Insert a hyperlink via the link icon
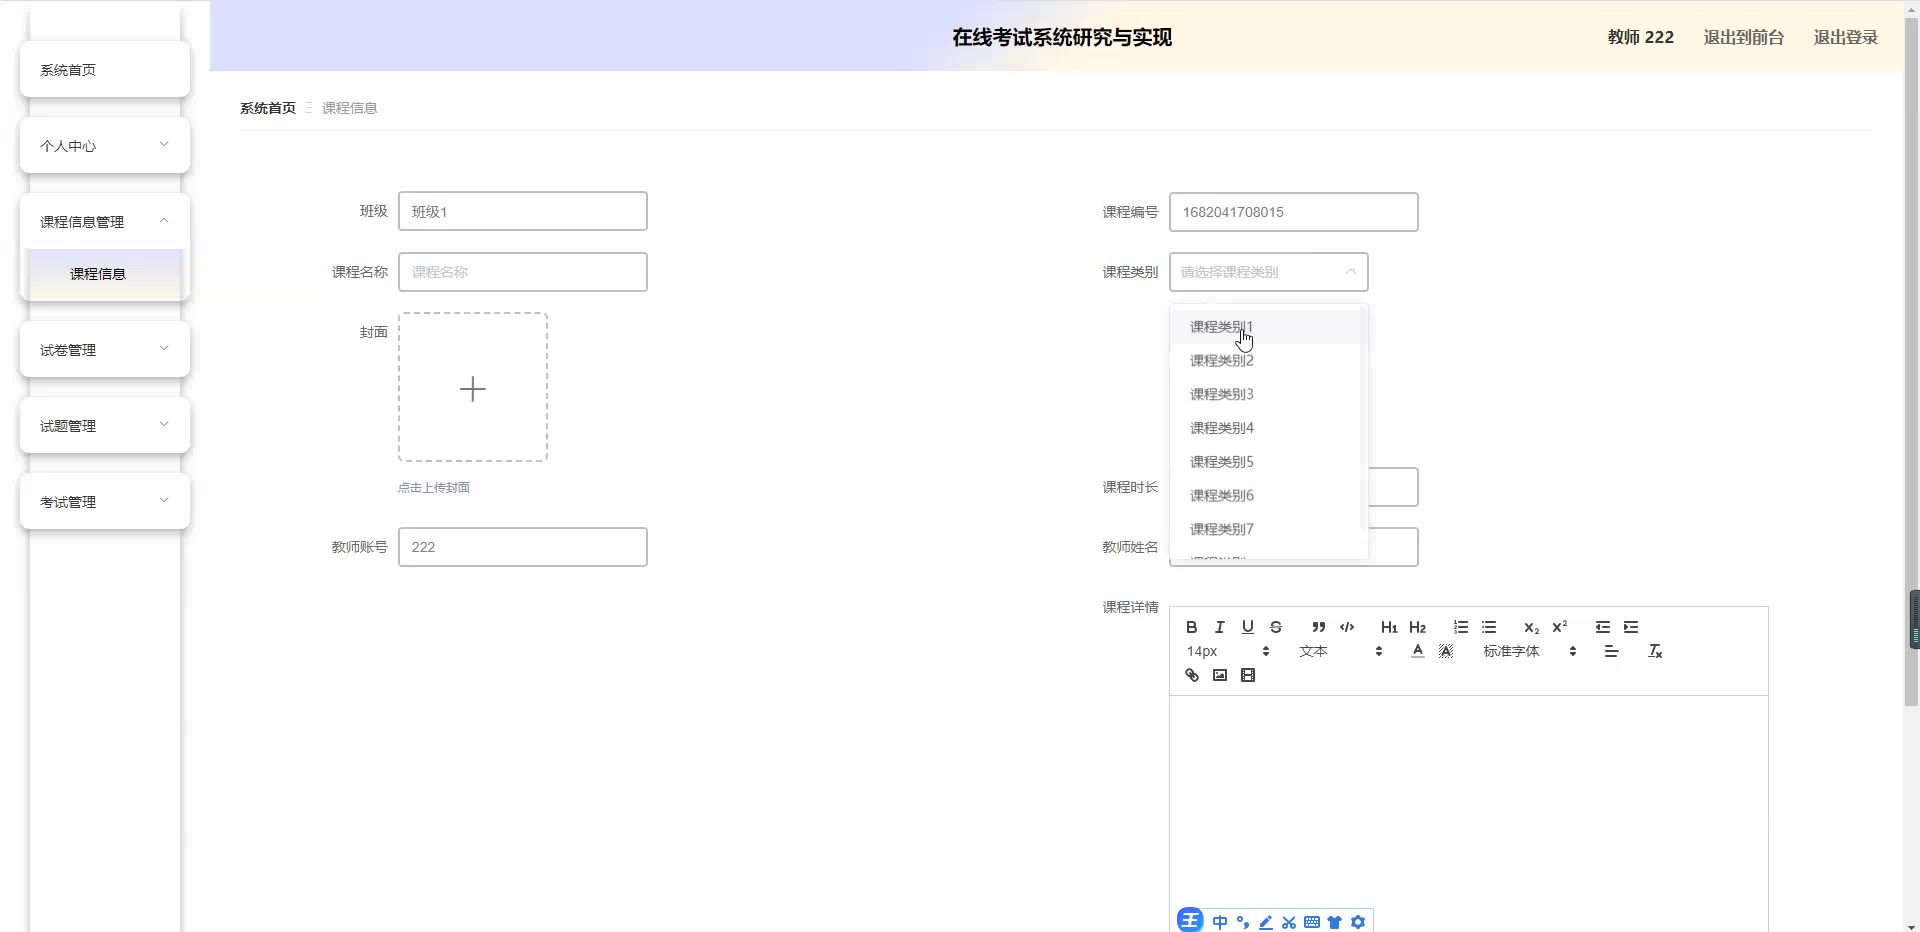1920x932 pixels. tap(1191, 675)
